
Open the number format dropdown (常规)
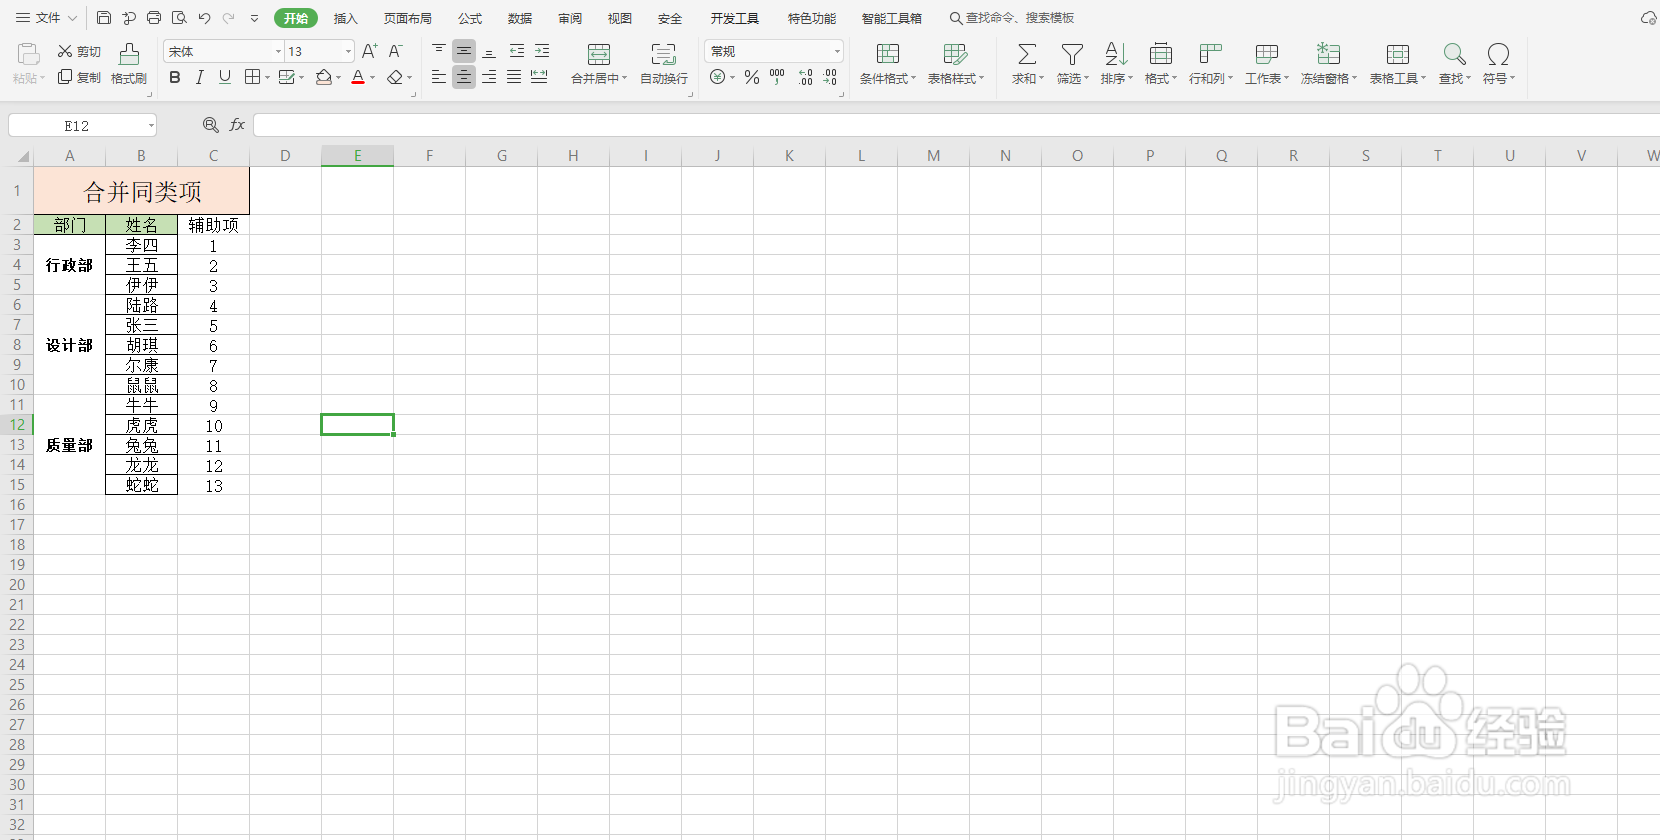837,51
